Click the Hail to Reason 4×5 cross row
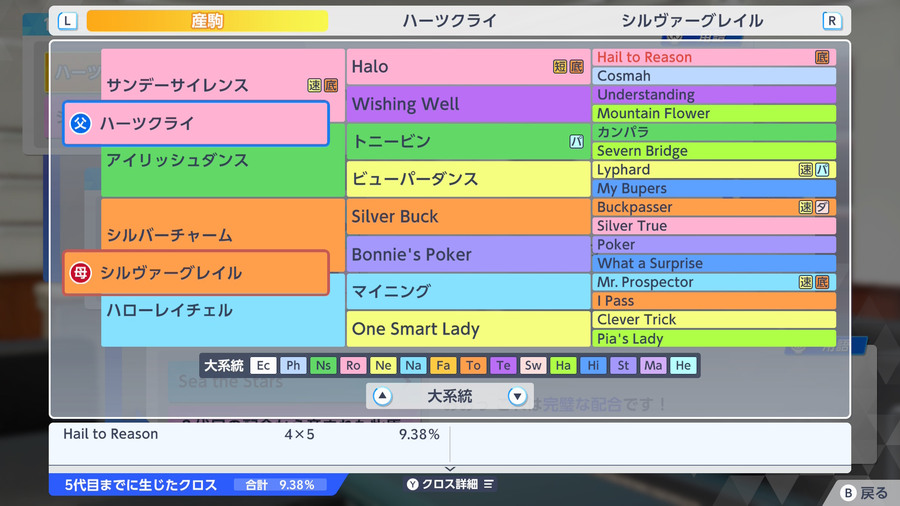The width and height of the screenshot is (900, 506). click(x=251, y=434)
